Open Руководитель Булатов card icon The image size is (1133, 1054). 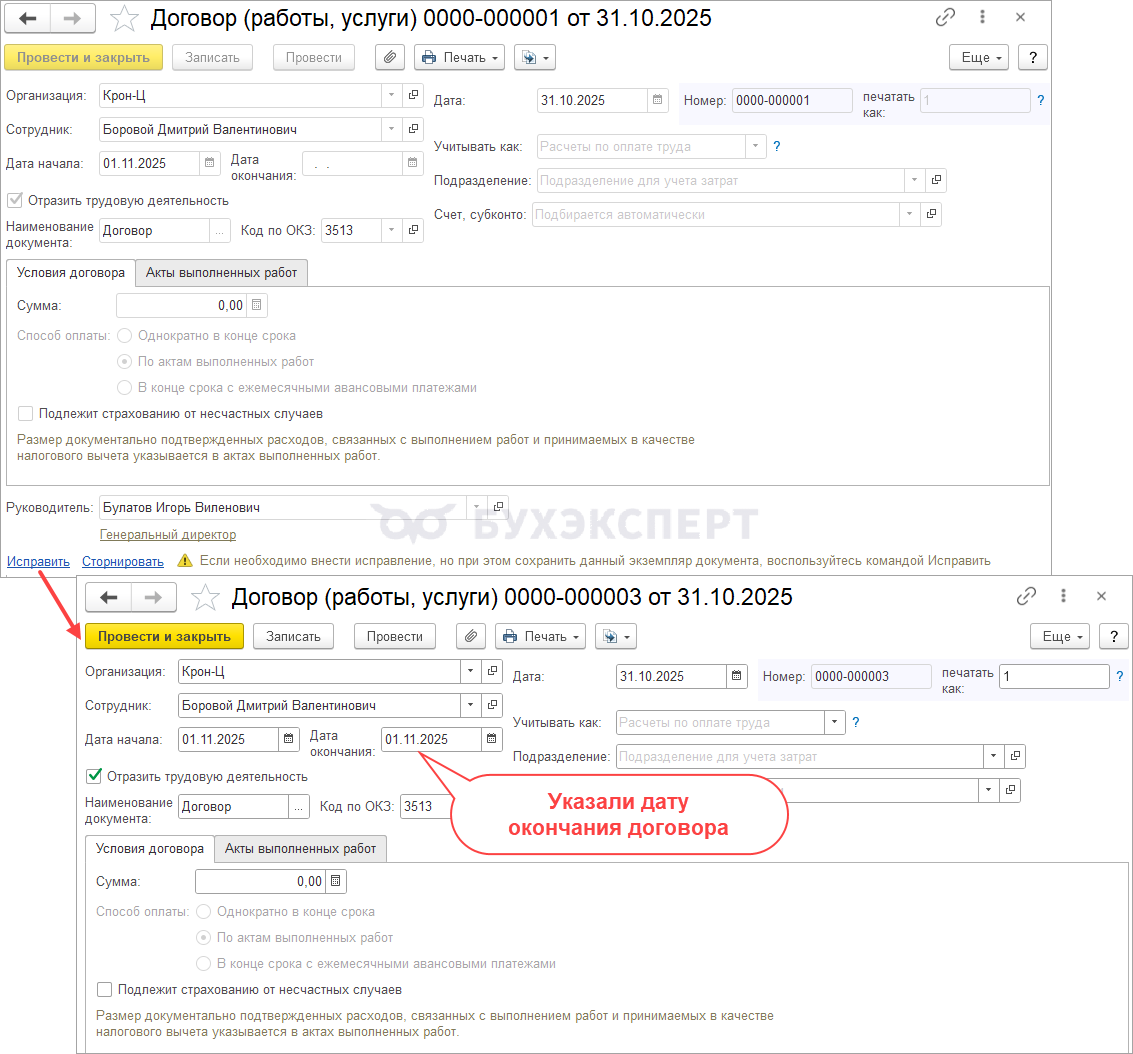point(498,506)
